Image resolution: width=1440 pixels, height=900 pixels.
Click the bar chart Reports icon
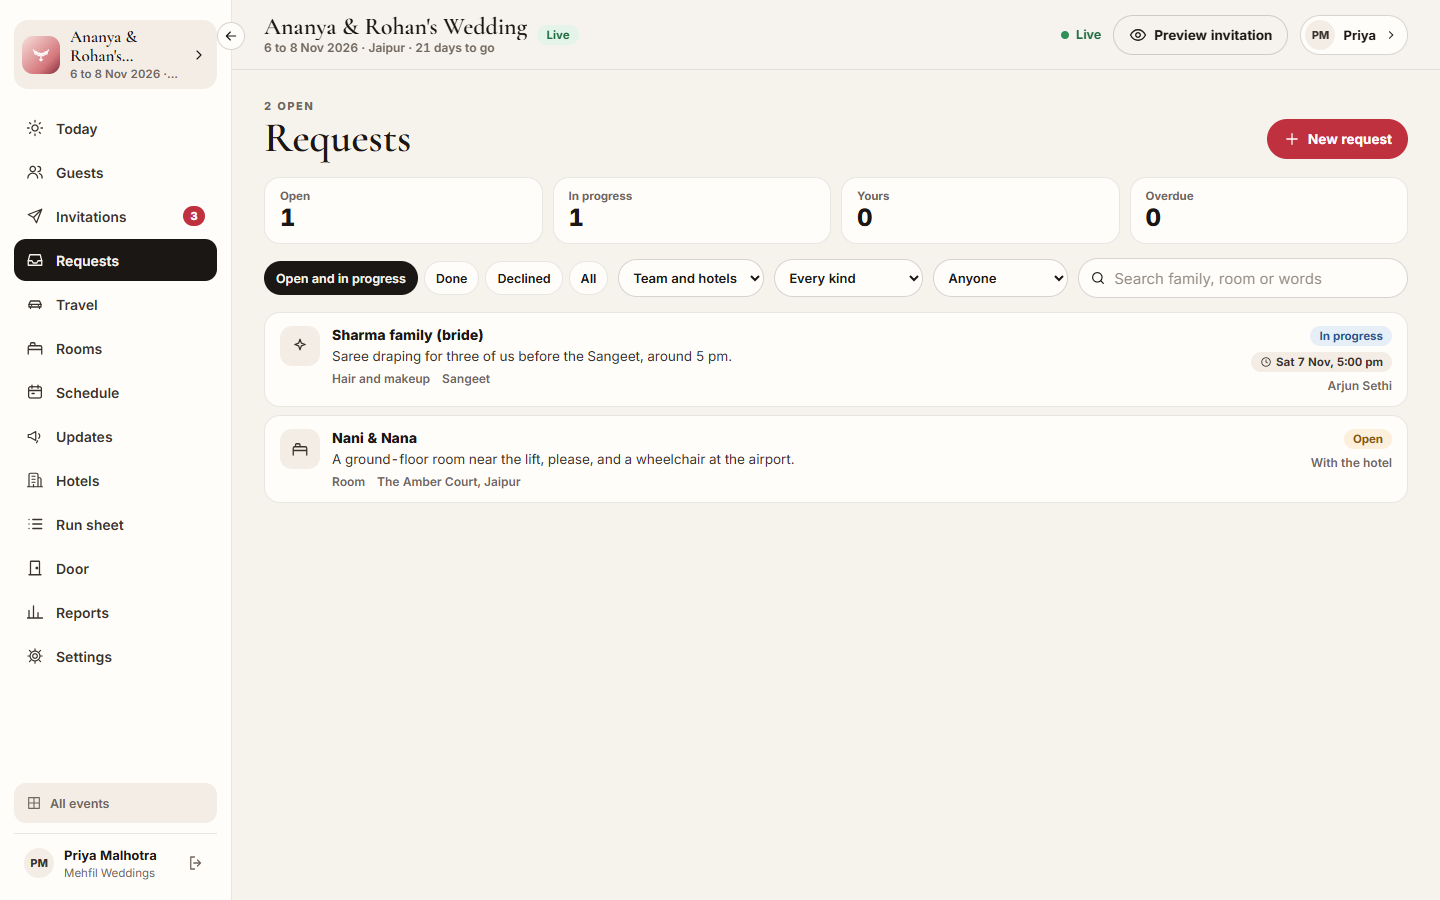point(35,612)
